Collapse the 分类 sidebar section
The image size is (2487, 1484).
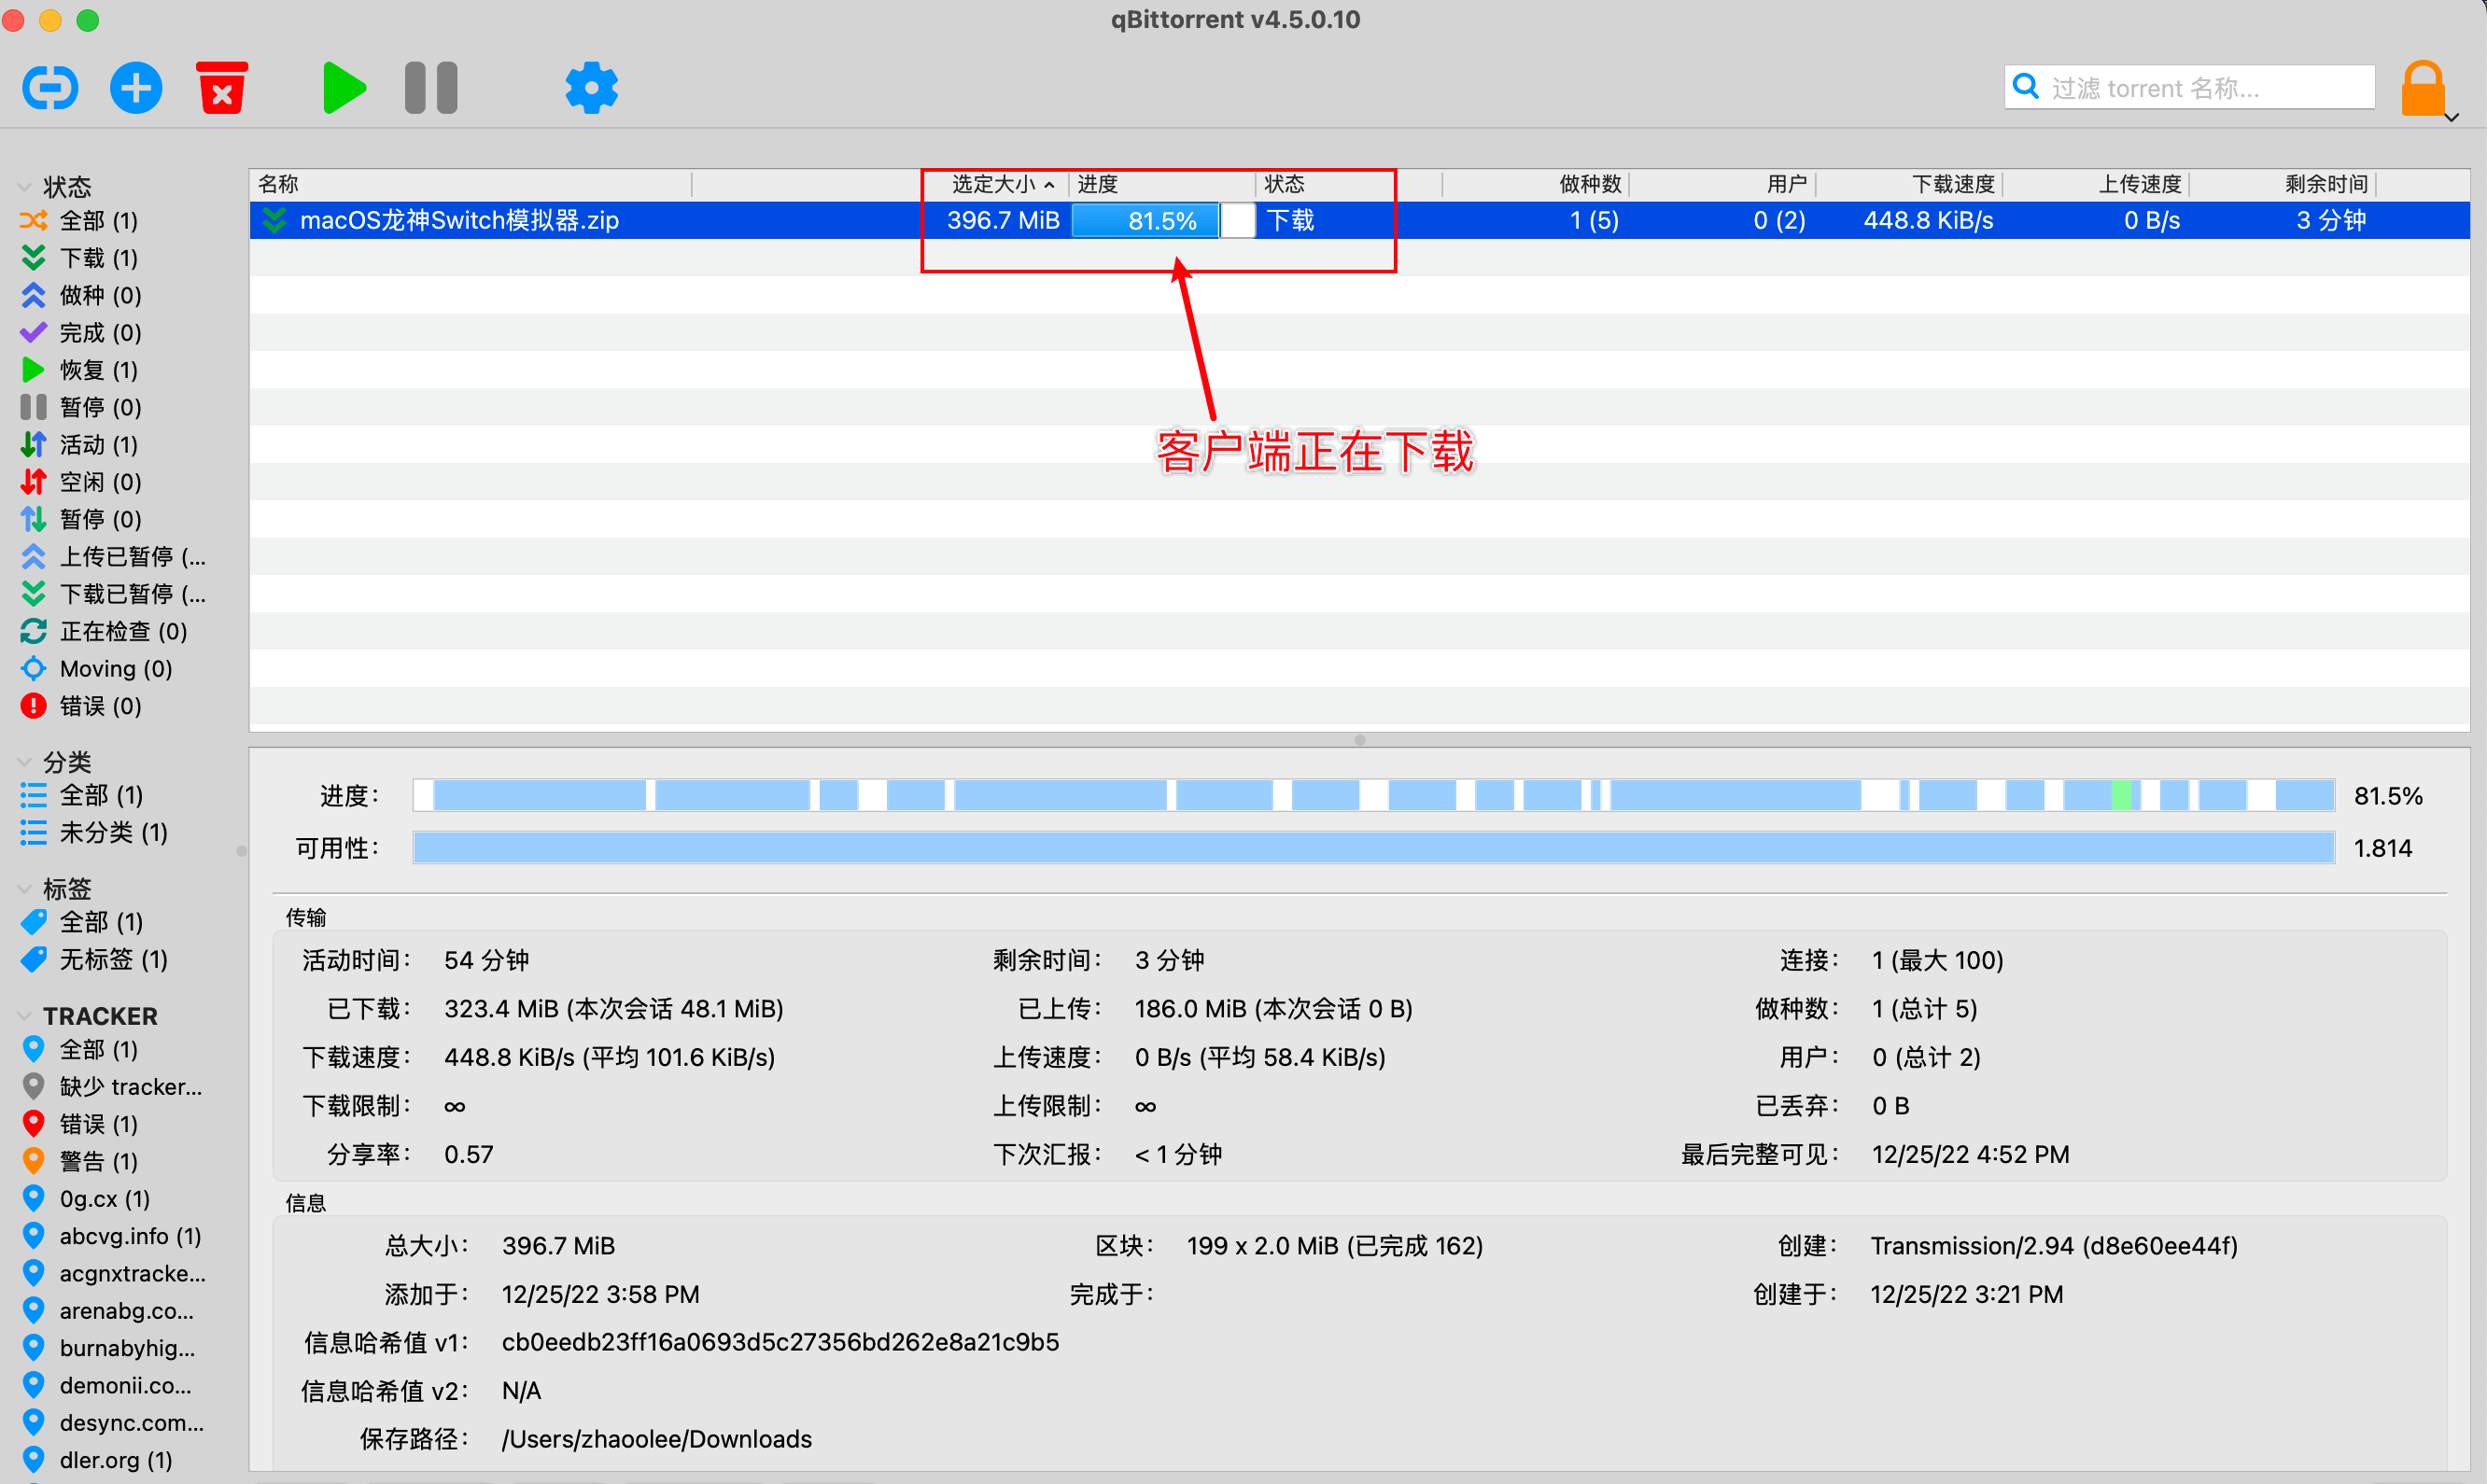[24, 762]
